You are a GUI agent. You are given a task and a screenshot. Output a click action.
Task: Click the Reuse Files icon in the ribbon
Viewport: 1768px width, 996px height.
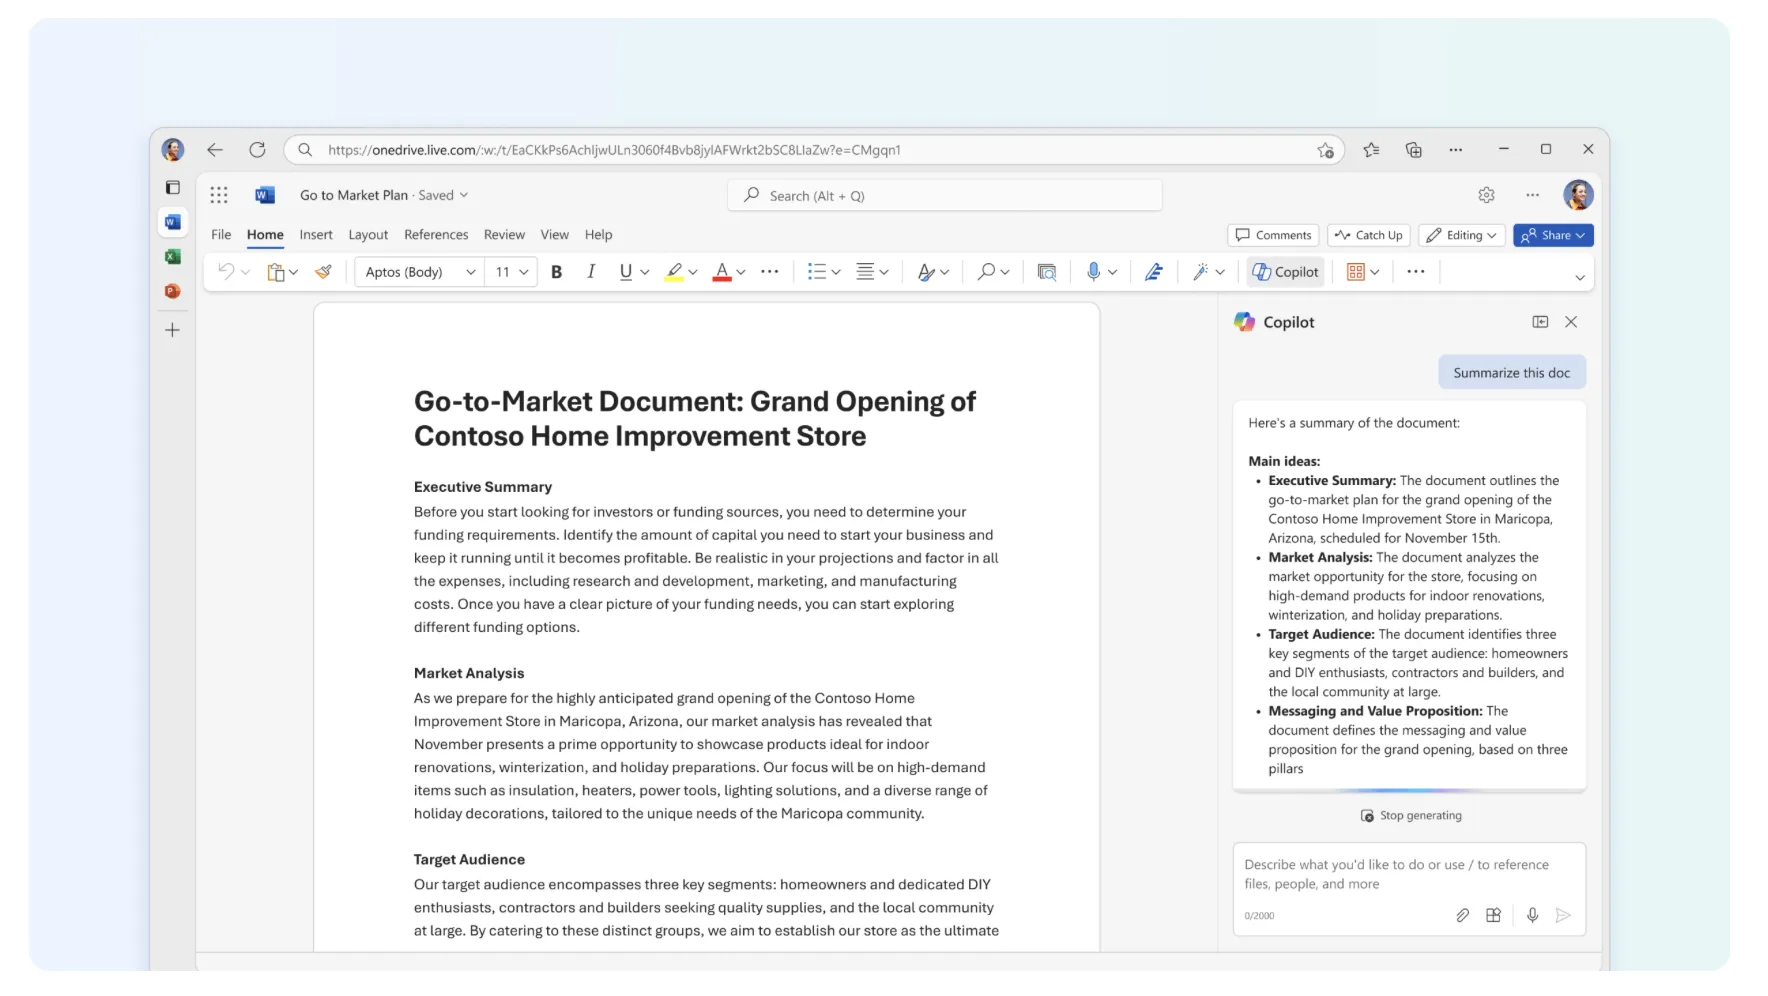[x=1047, y=272]
